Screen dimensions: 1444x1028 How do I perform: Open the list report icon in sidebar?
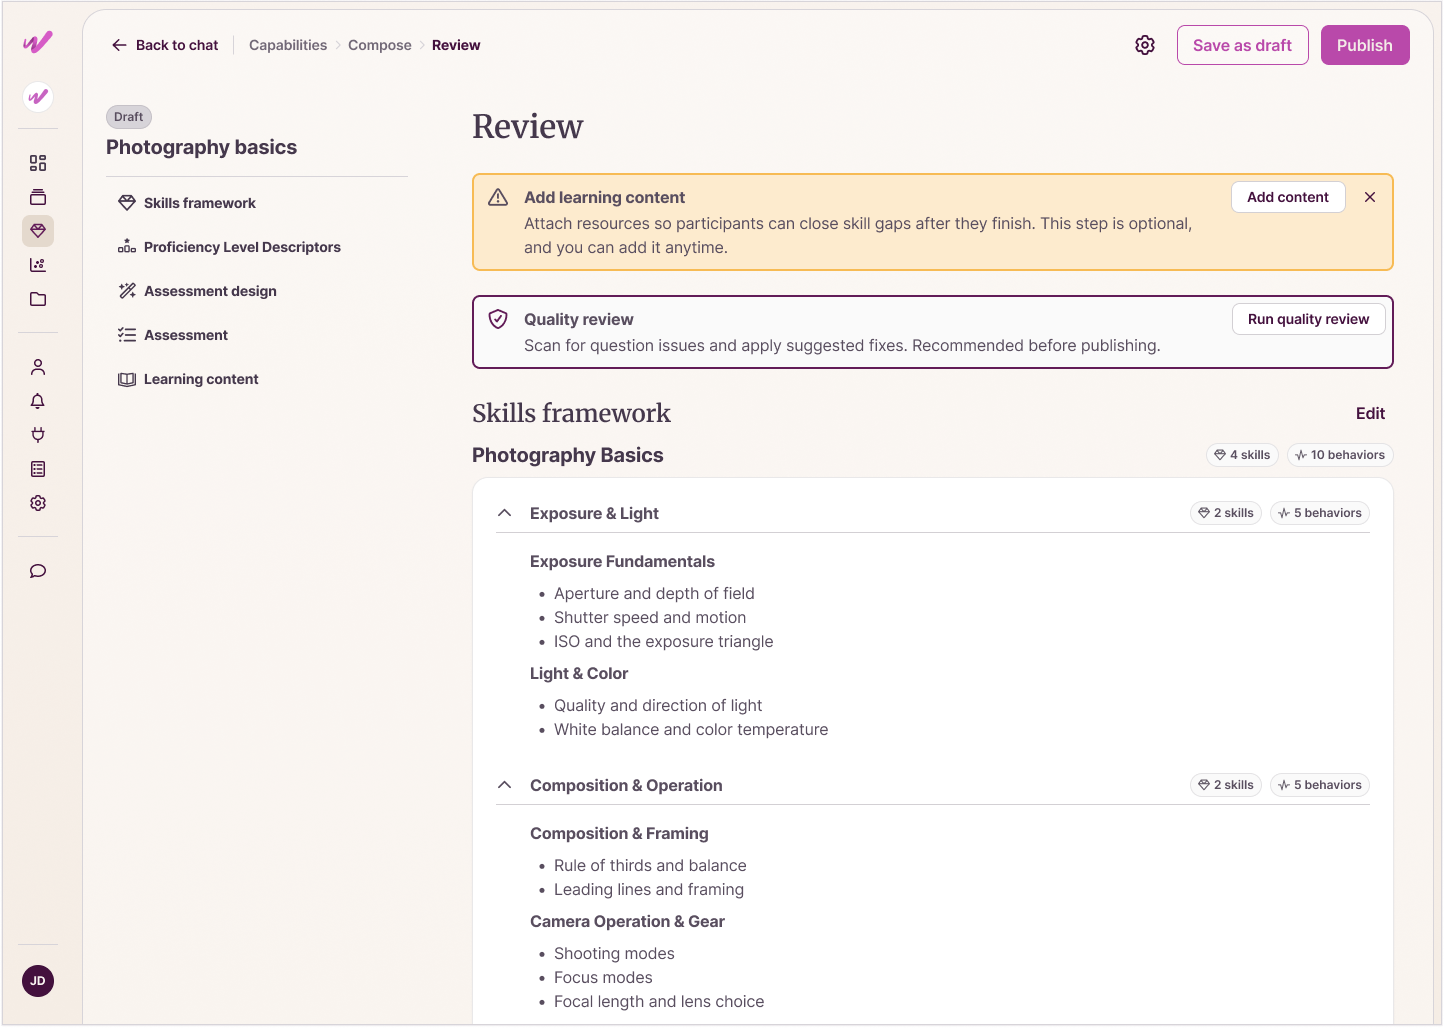point(38,469)
